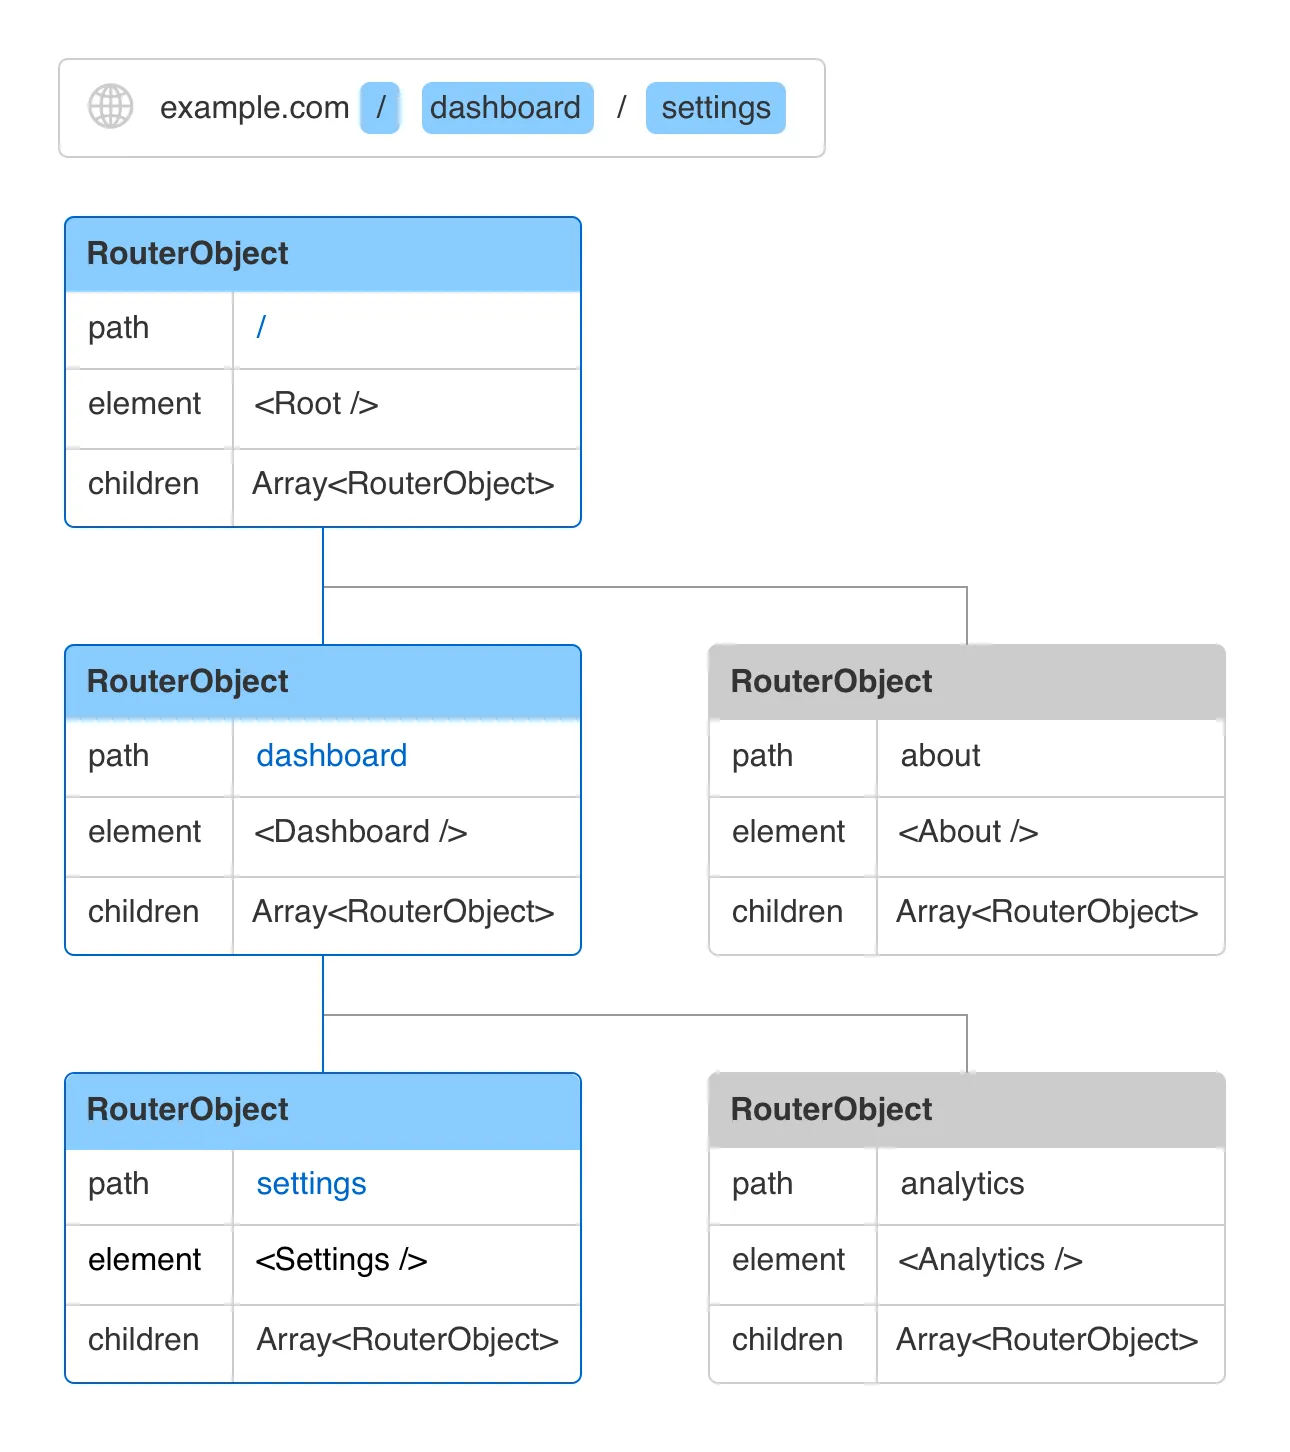Select the <Root /> element cell
This screenshot has height=1452, width=1290.
(x=316, y=404)
